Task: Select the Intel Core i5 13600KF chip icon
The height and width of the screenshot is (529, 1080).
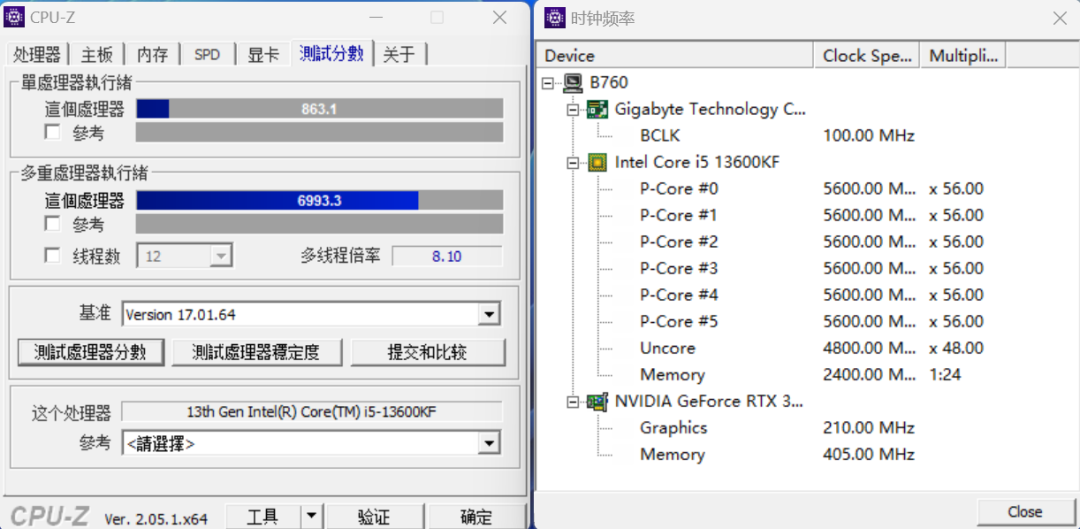Action: click(596, 162)
